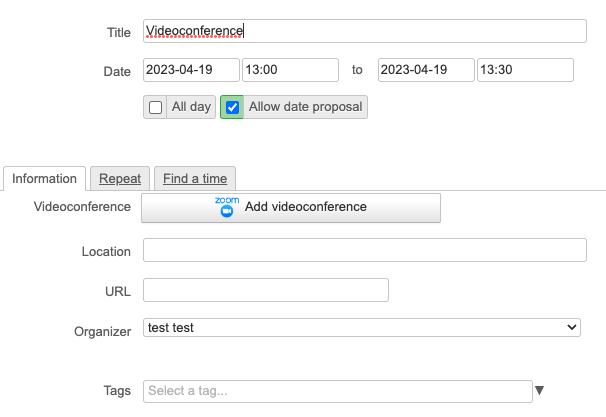Click the Add videoconference button
The width and height of the screenshot is (606, 417).
point(291,208)
